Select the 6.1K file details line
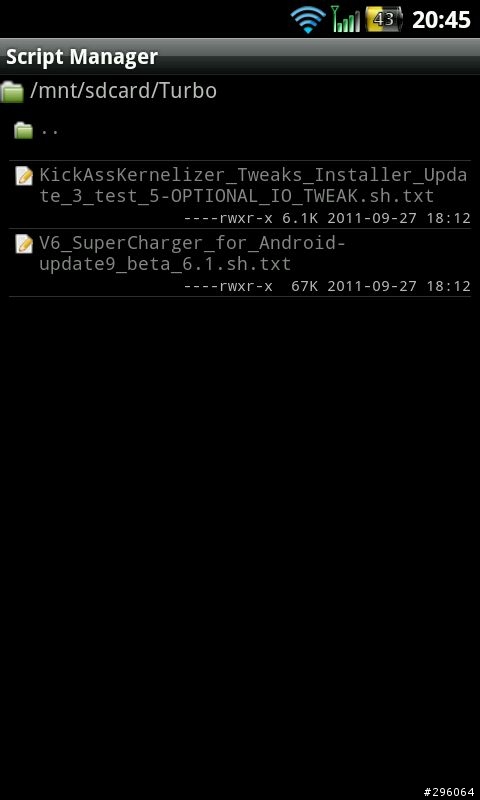This screenshot has width=480, height=800. click(327, 218)
